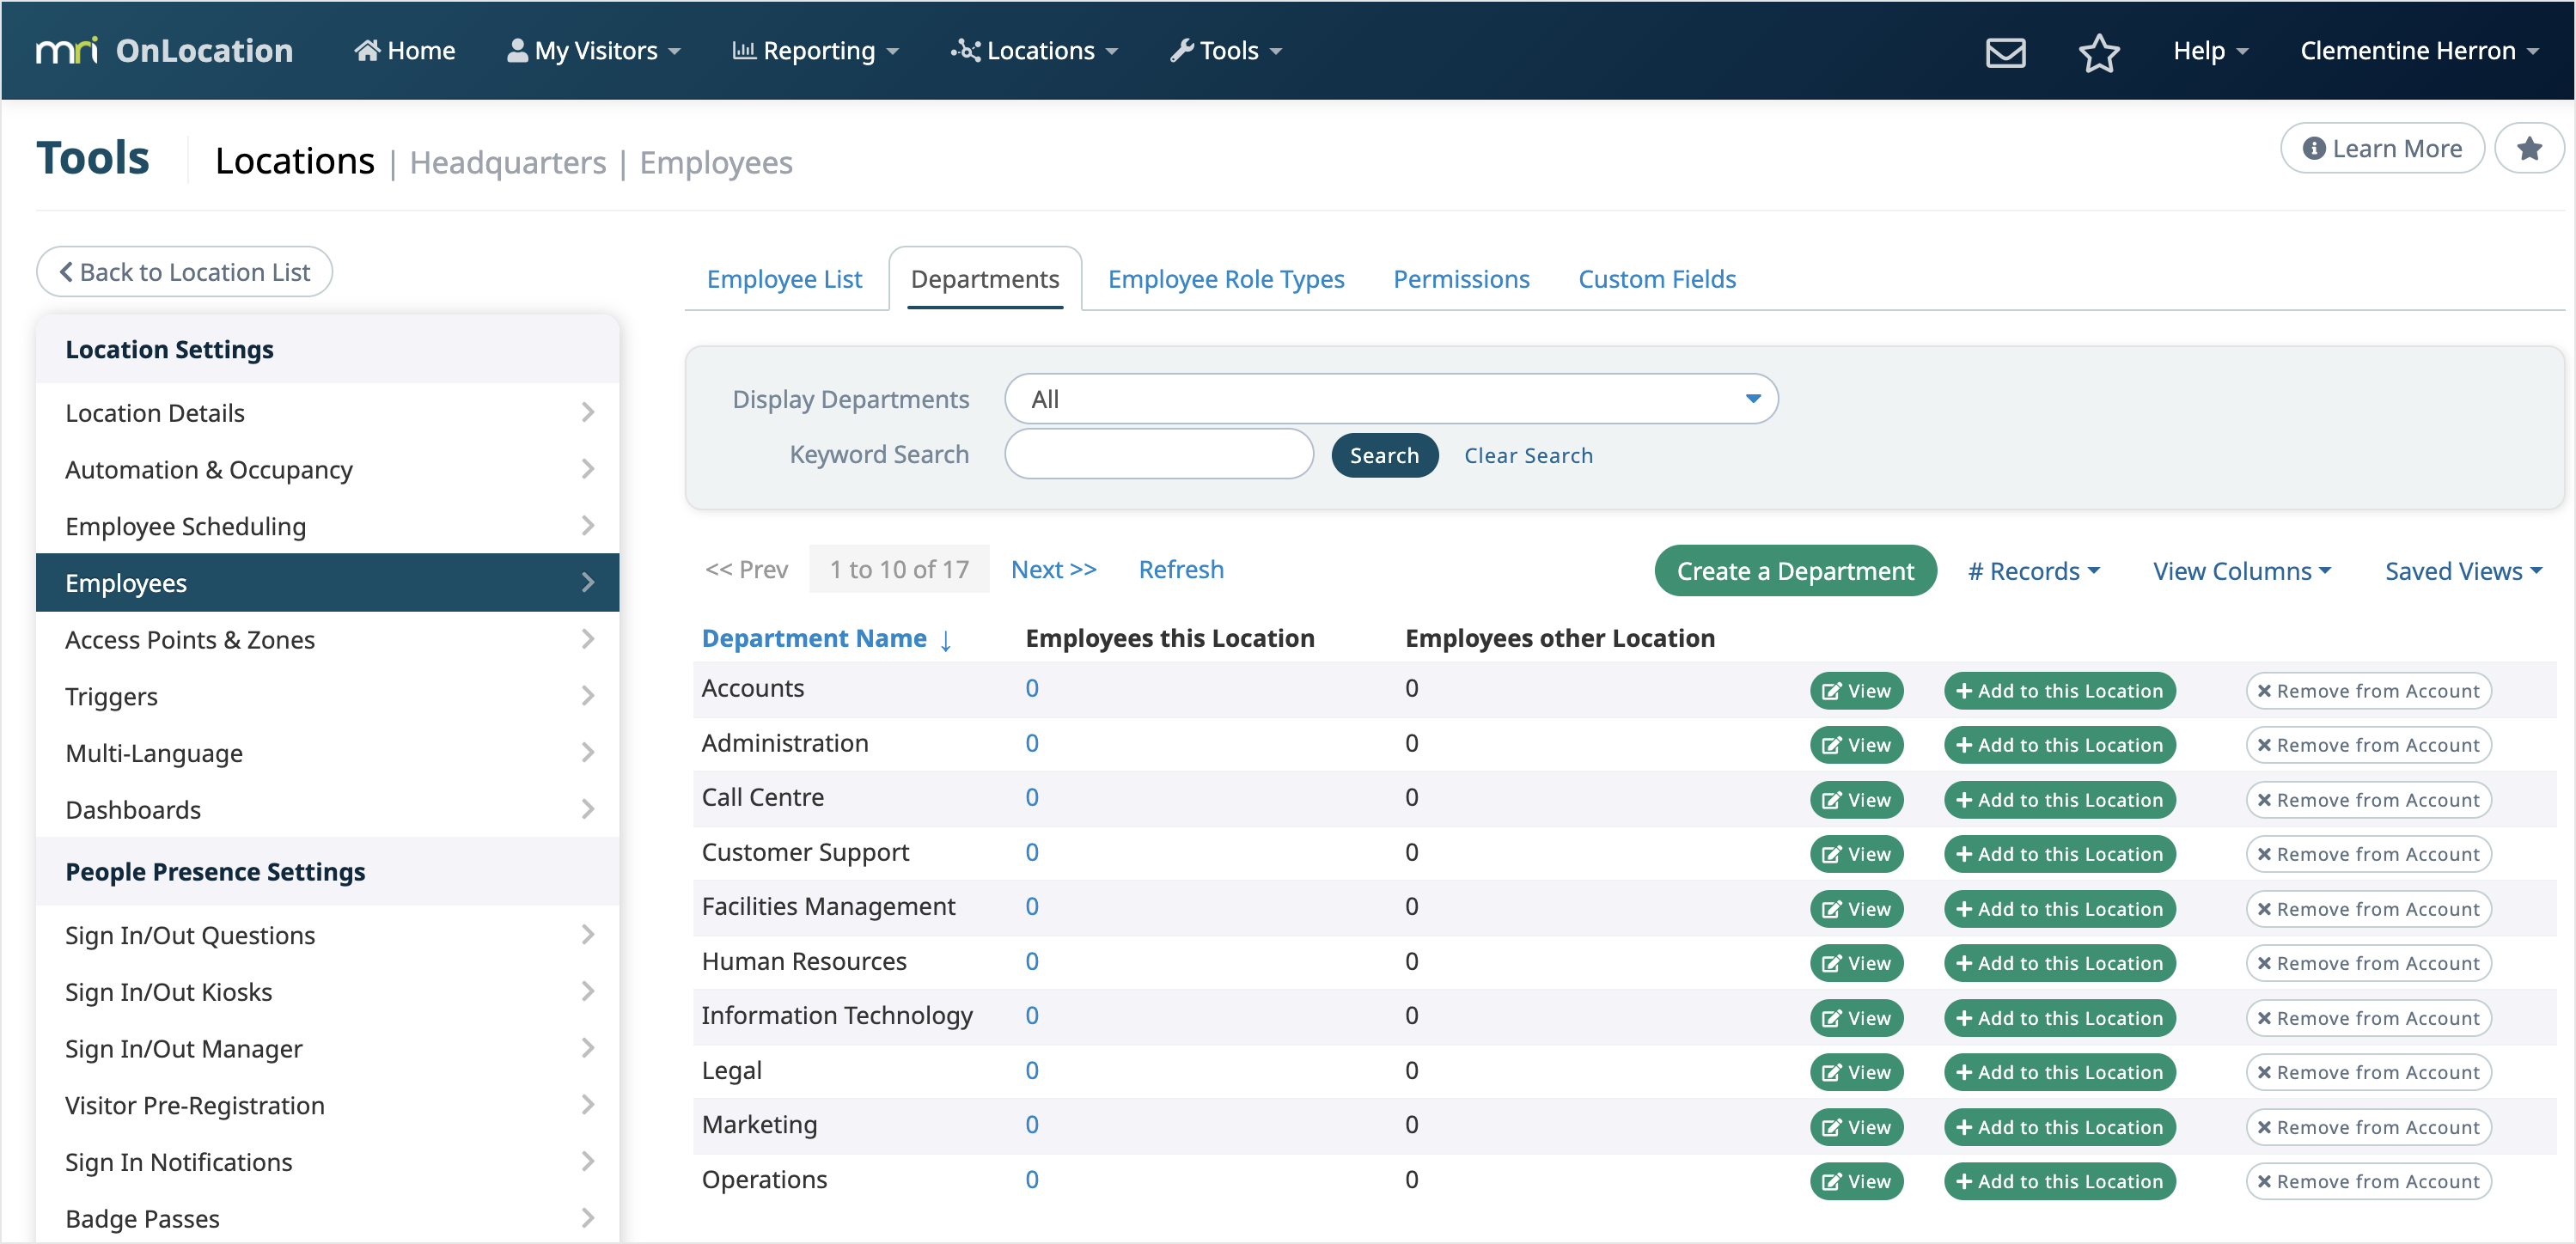
Task: Open Sign In Notifications settings
Action: [327, 1162]
